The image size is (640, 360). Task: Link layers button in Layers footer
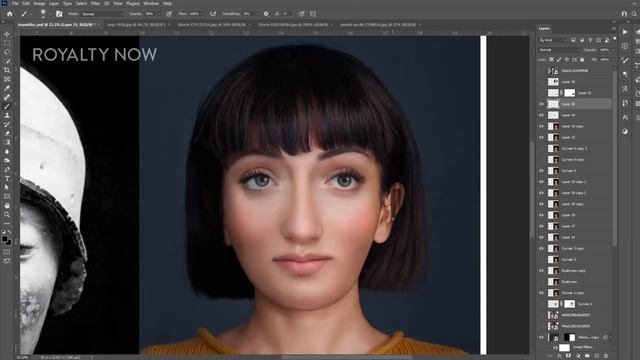click(x=550, y=356)
